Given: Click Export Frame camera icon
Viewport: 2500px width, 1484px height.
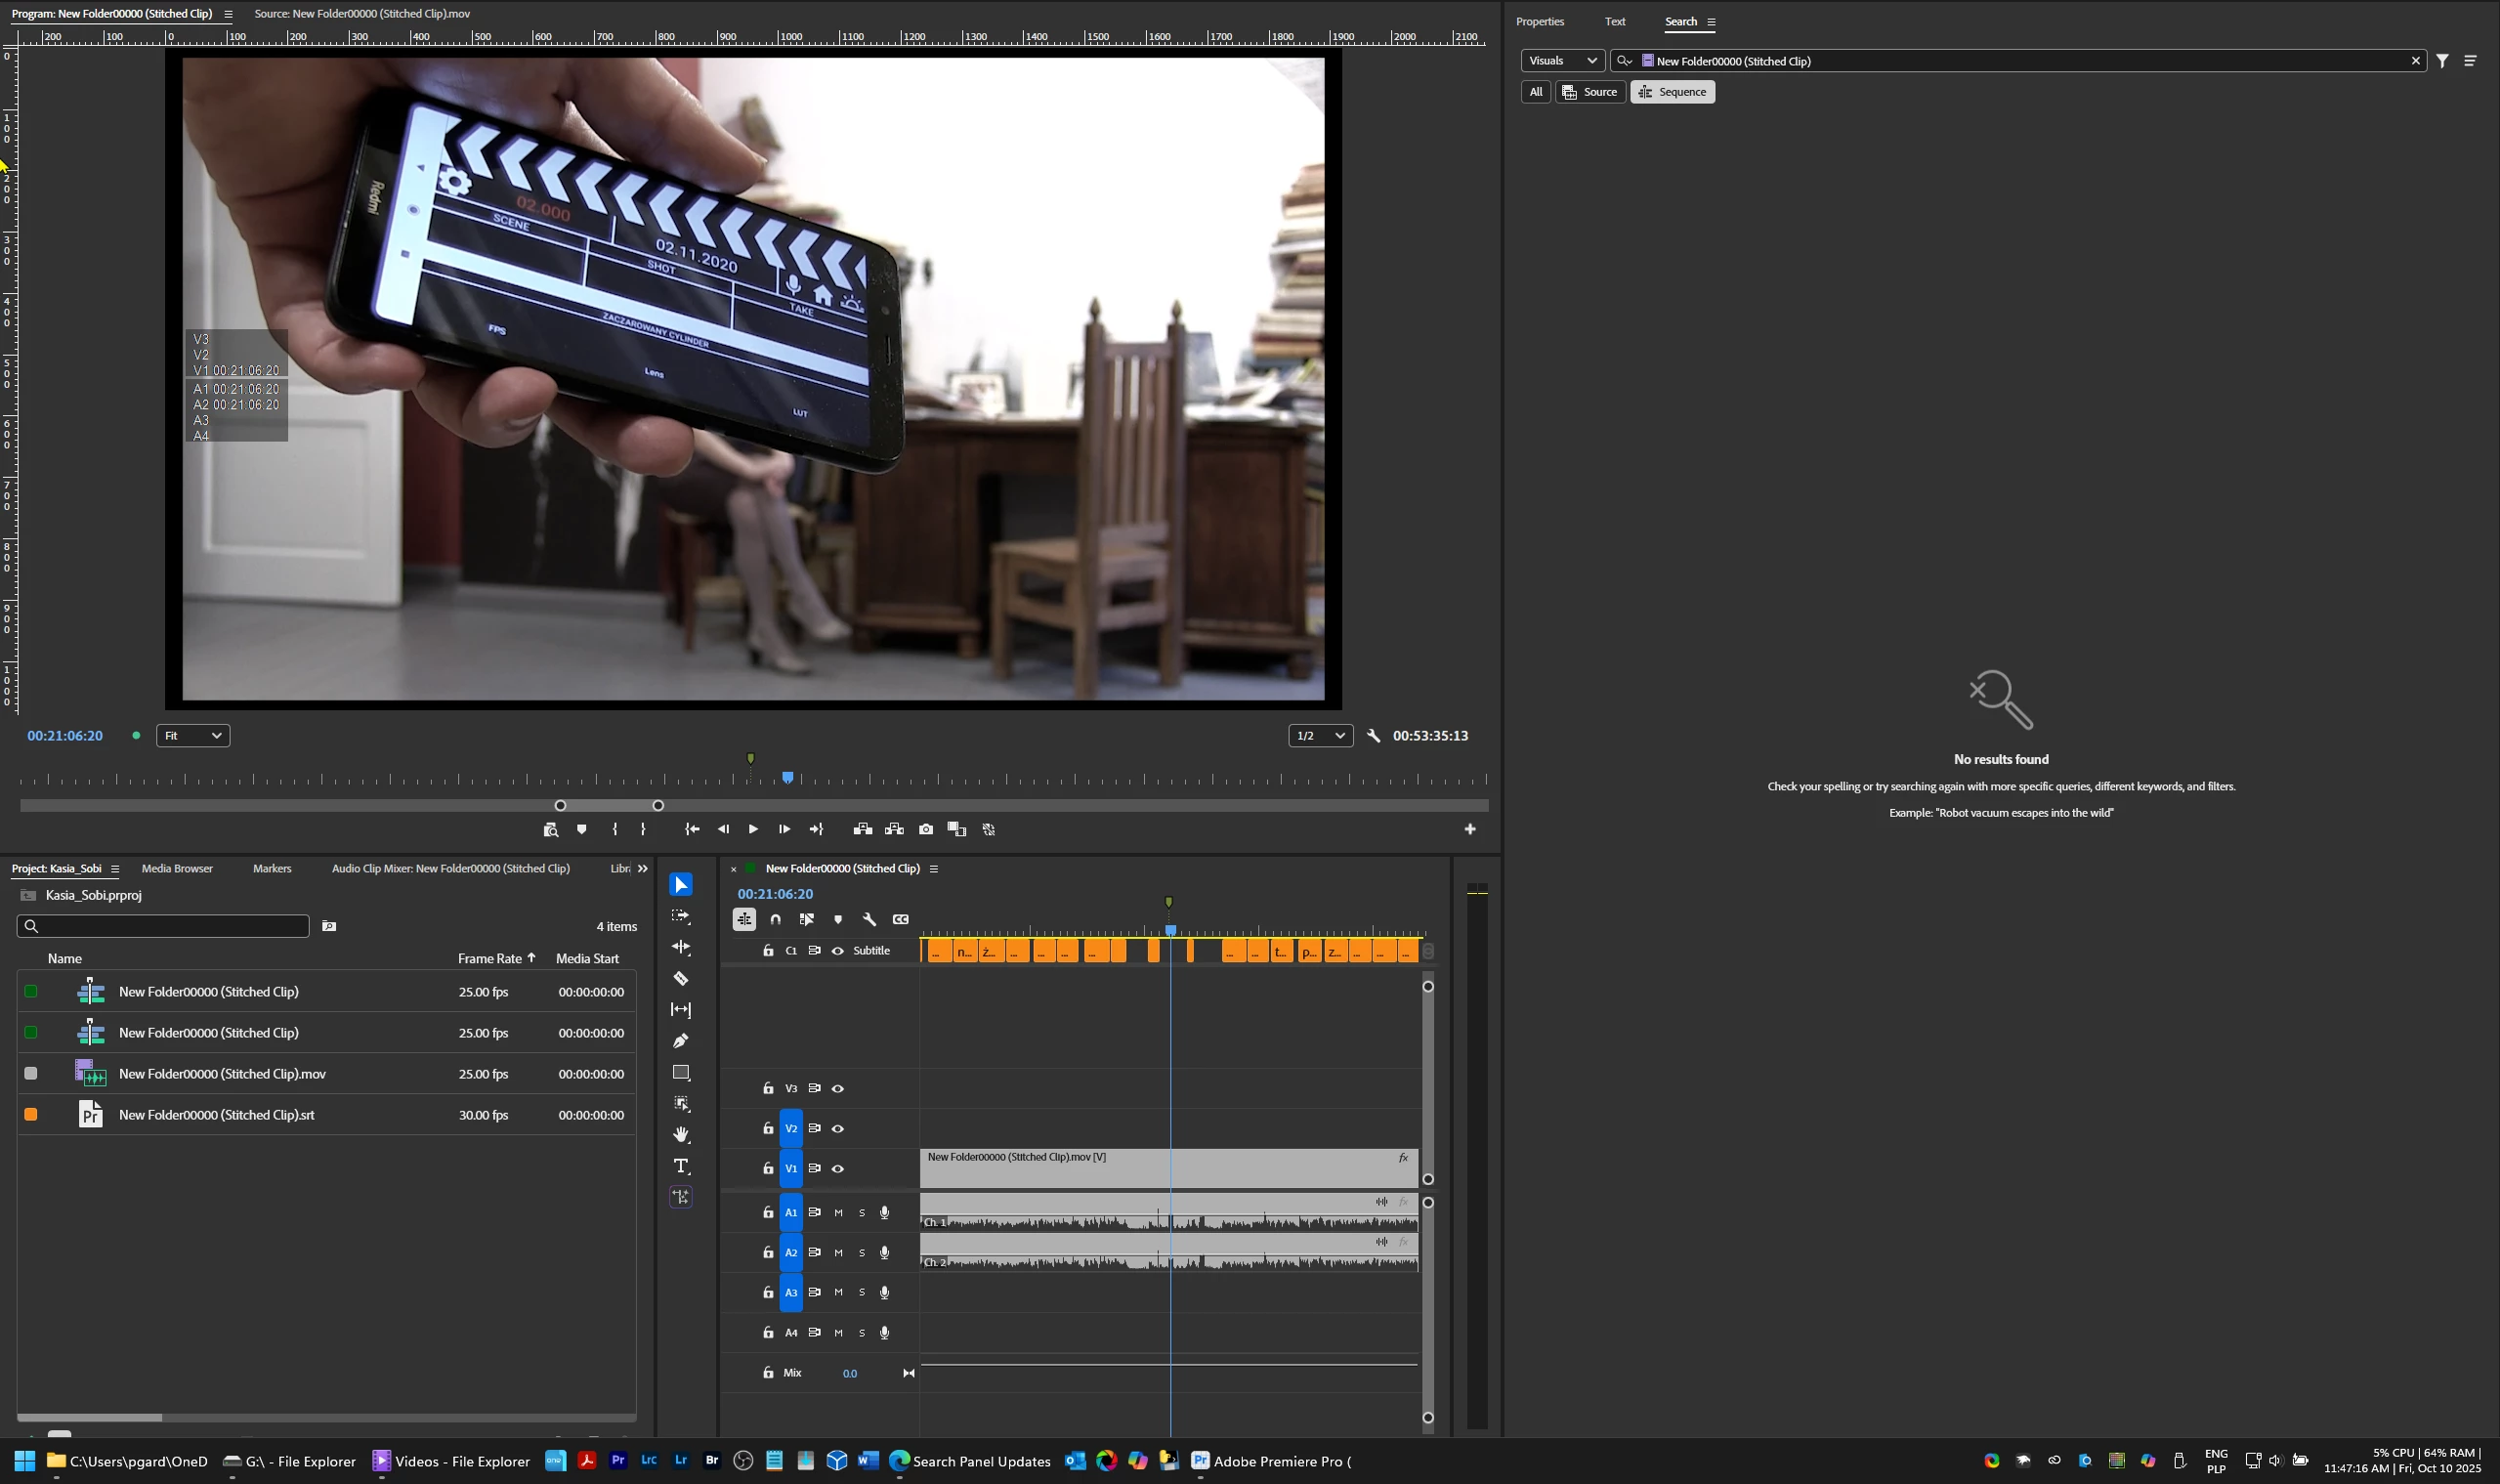Looking at the screenshot, I should (x=926, y=829).
